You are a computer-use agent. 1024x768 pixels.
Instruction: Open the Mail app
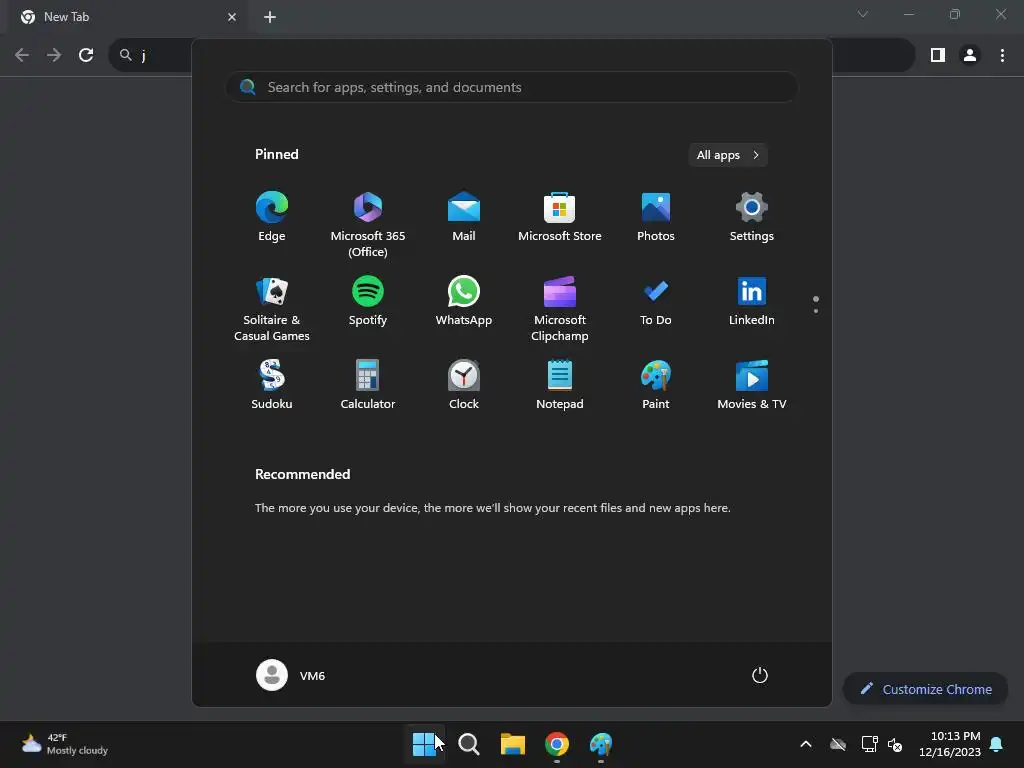(464, 217)
